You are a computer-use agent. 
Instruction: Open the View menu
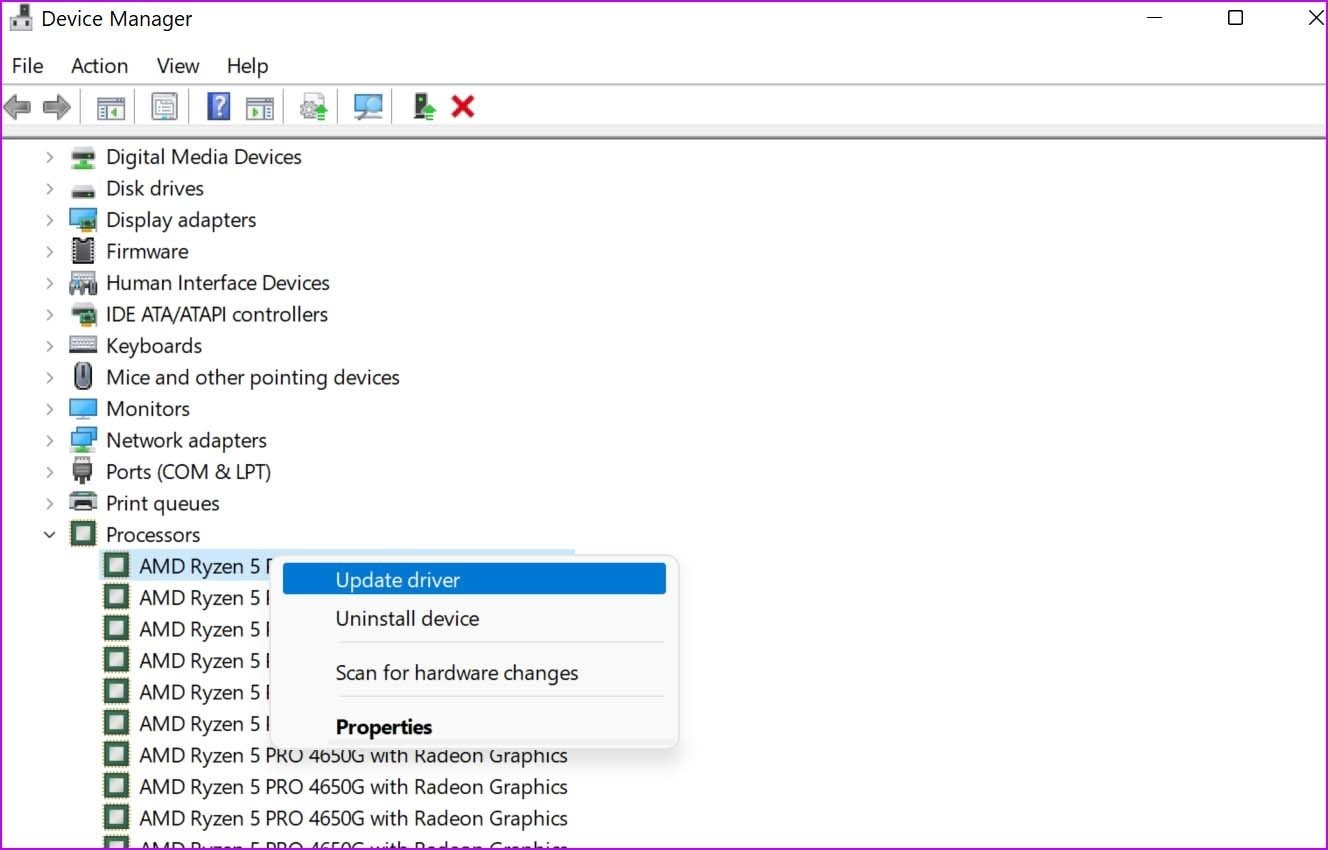pyautogui.click(x=177, y=66)
